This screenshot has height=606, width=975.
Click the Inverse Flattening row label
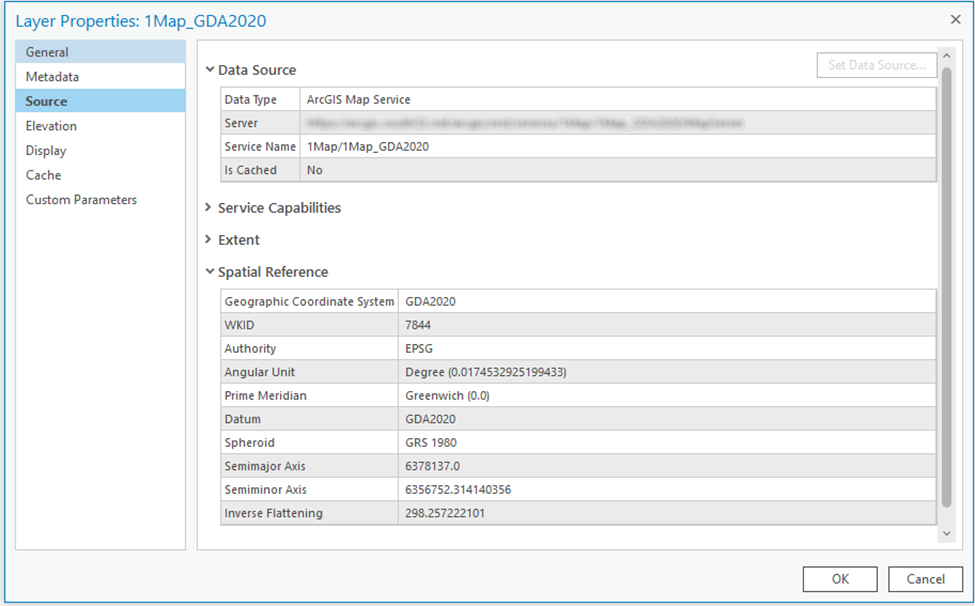(274, 513)
